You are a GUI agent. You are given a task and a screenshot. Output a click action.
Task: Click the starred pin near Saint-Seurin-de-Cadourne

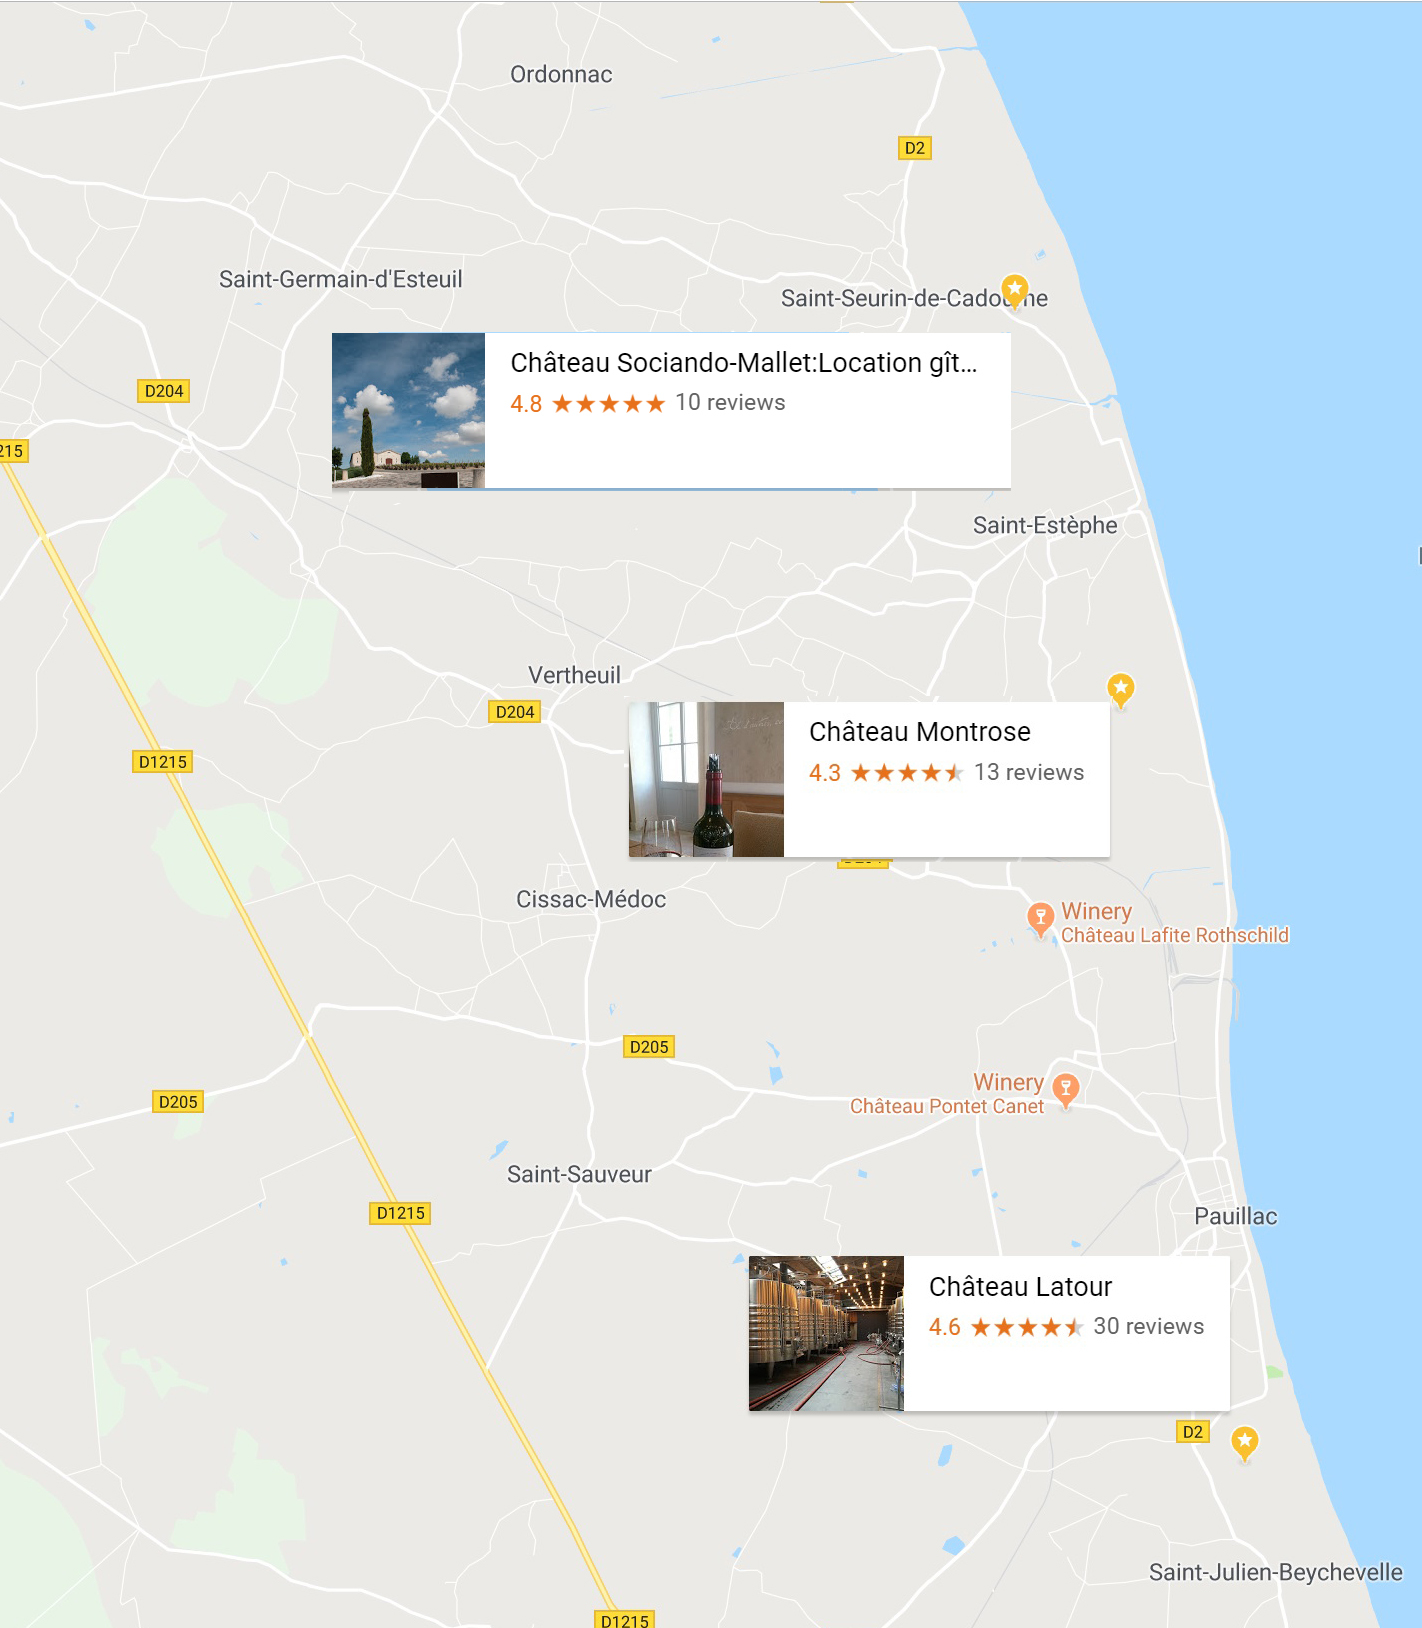[x=1015, y=290]
